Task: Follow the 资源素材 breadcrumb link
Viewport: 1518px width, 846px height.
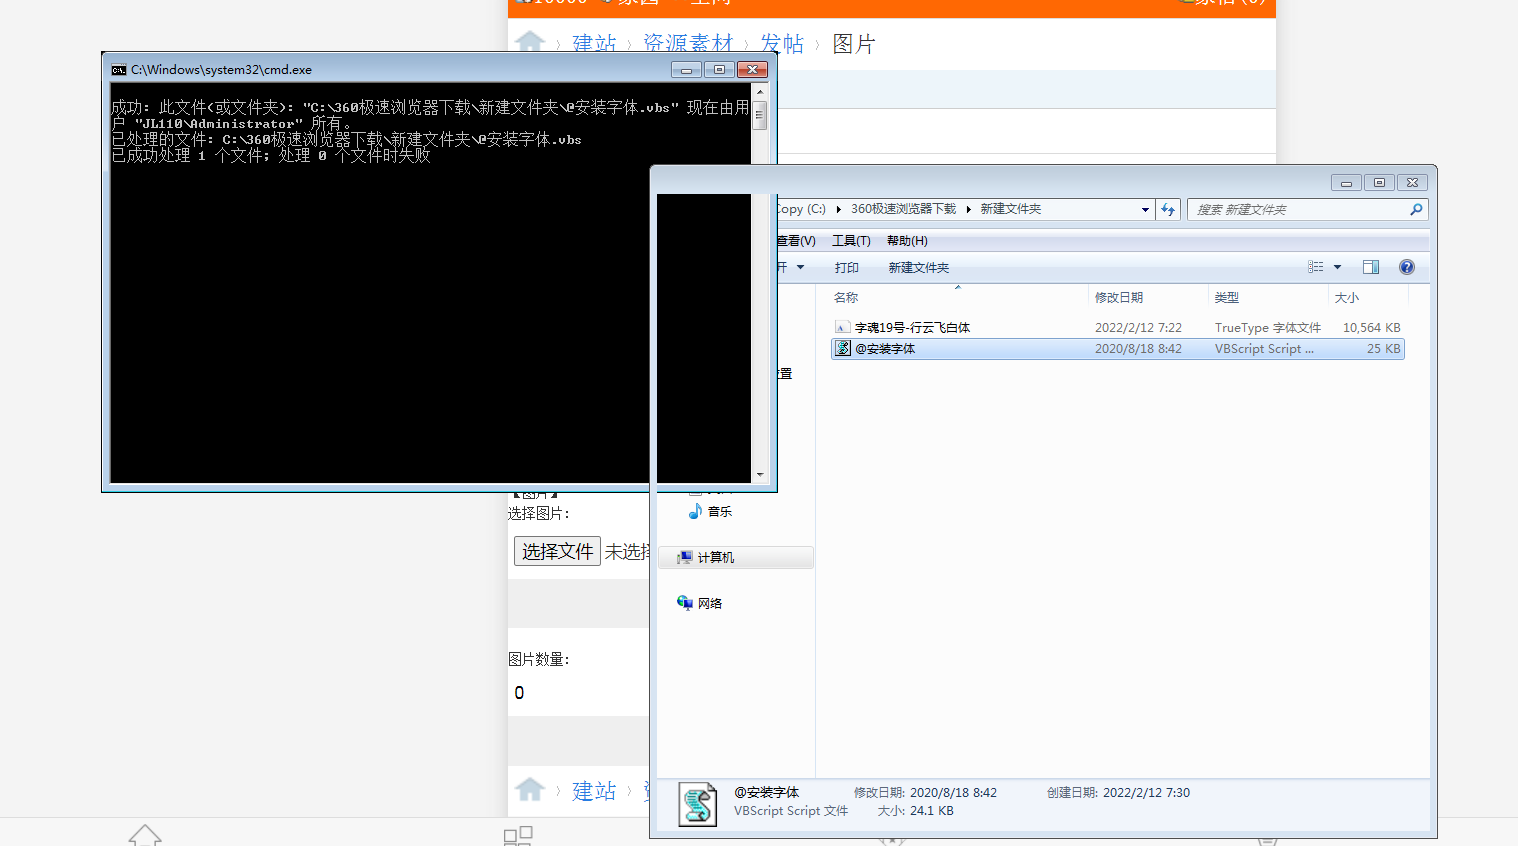Action: coord(689,42)
